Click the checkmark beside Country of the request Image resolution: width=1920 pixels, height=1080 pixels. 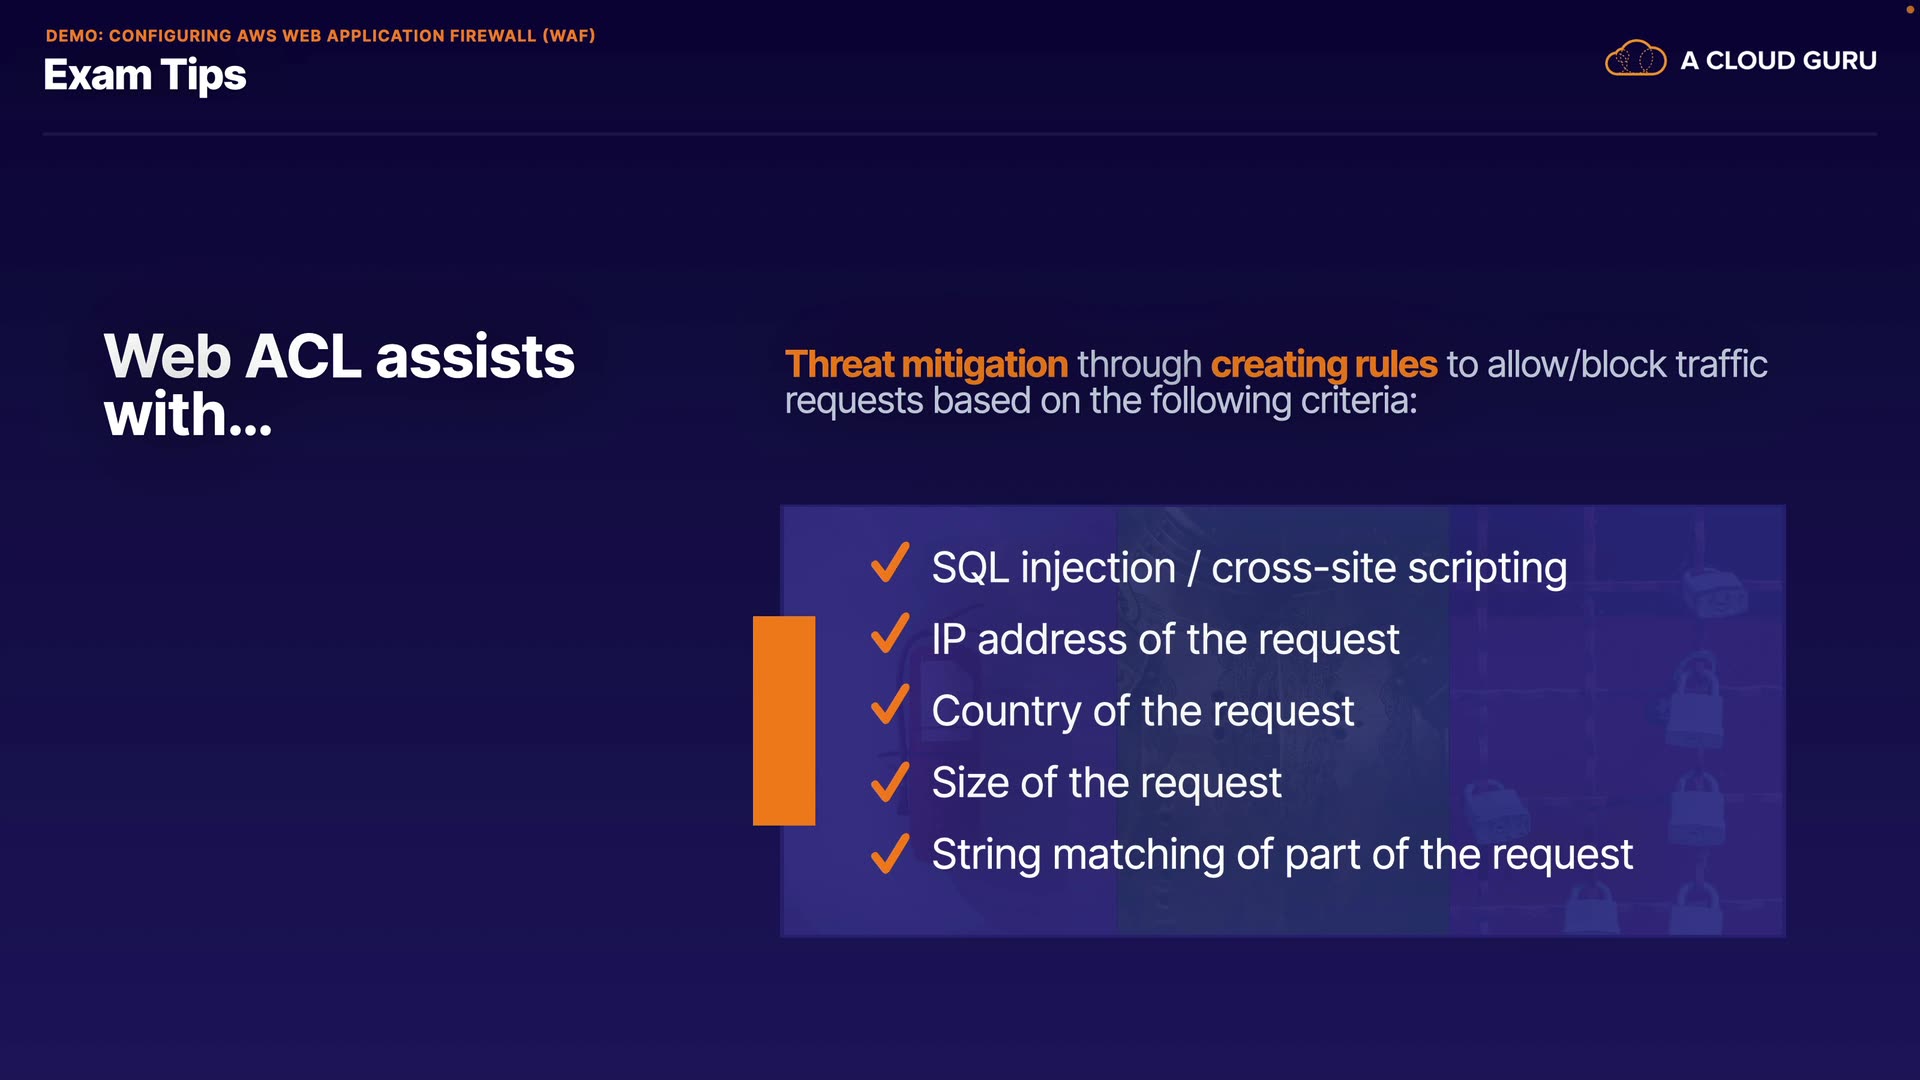coord(889,706)
